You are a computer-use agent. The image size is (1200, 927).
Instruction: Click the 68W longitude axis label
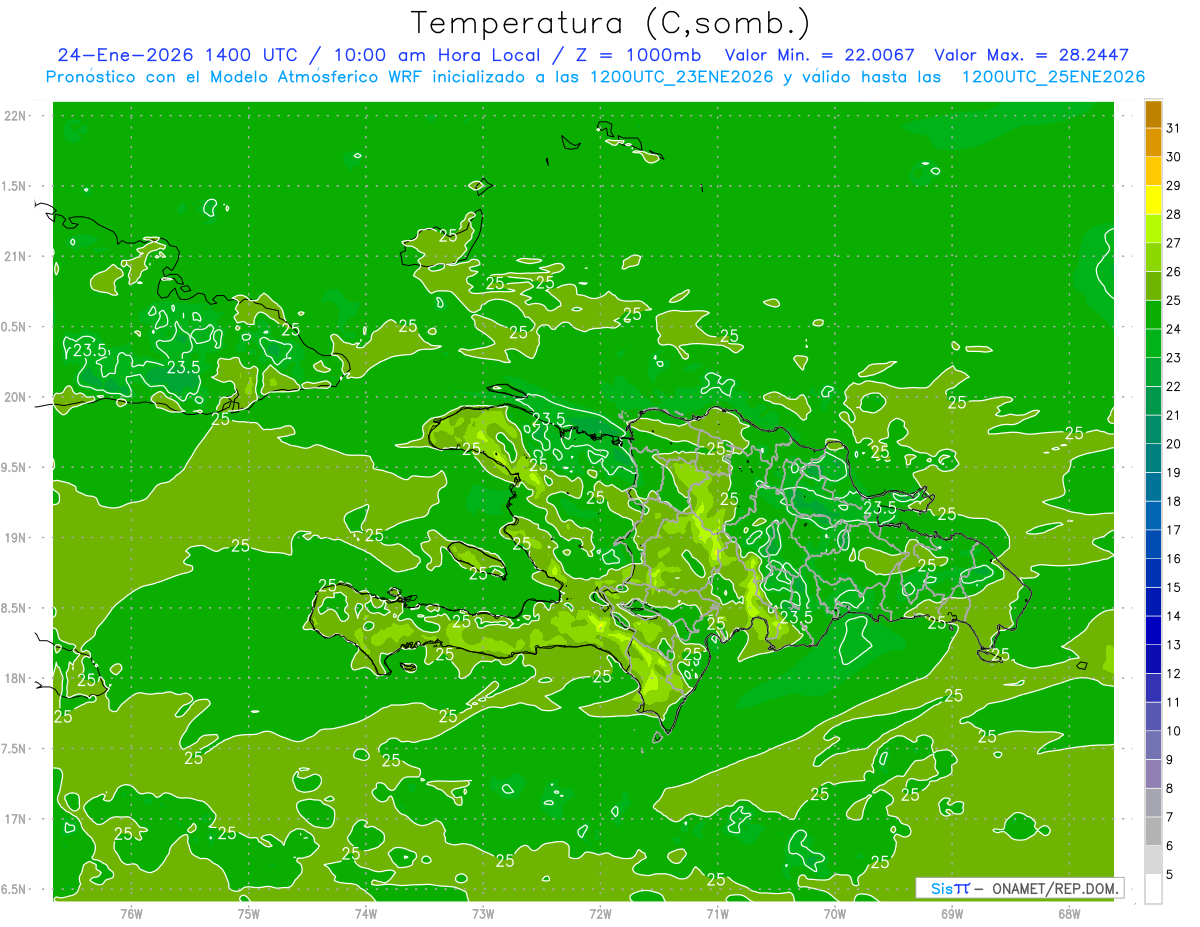1069,913
